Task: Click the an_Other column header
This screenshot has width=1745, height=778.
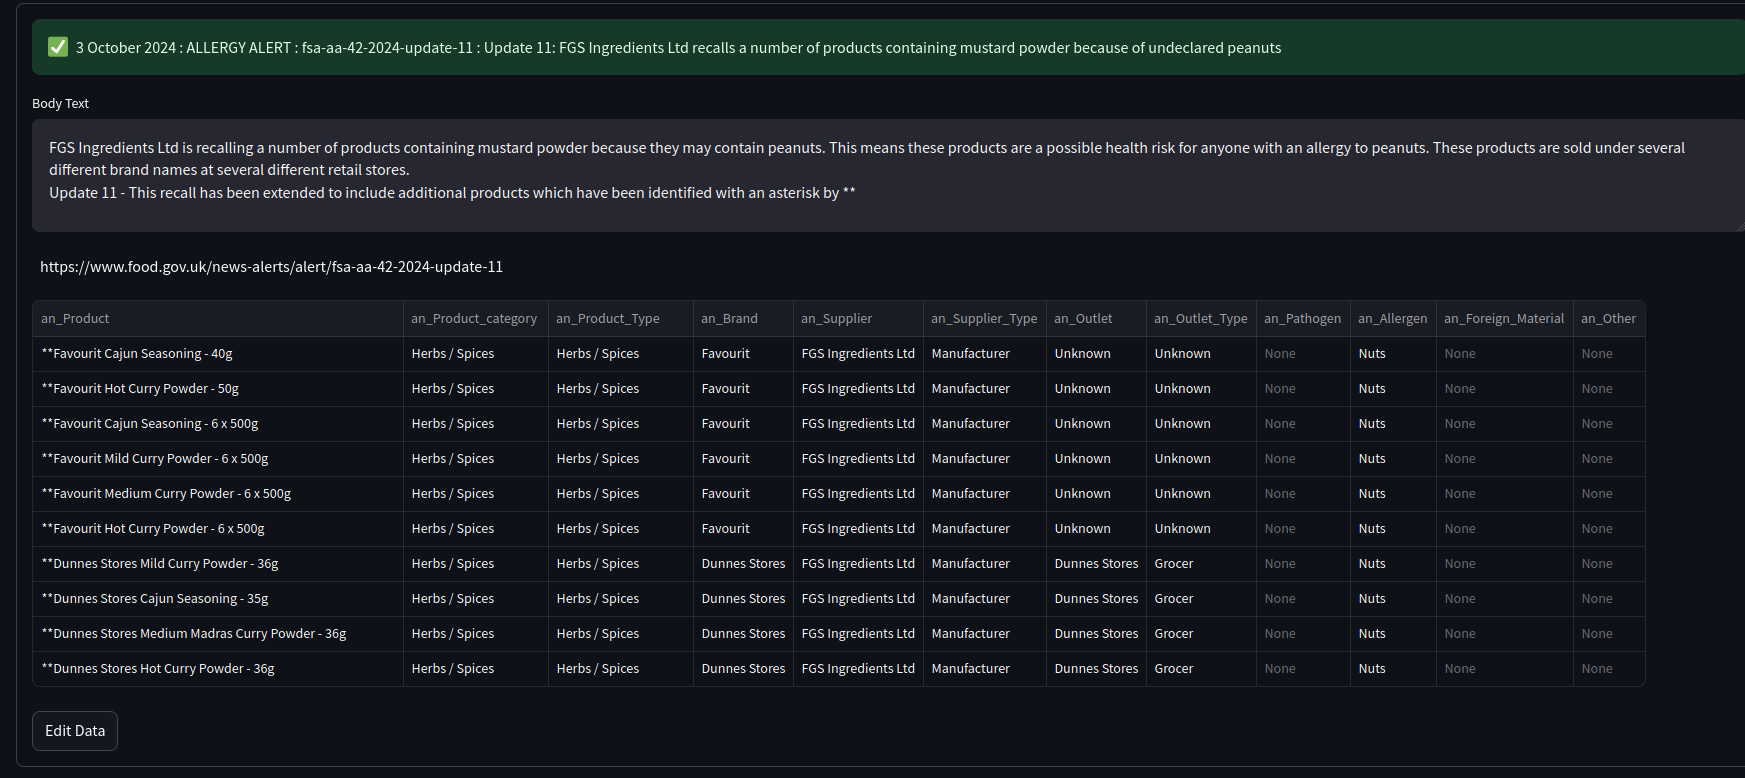Action: pyautogui.click(x=1608, y=319)
